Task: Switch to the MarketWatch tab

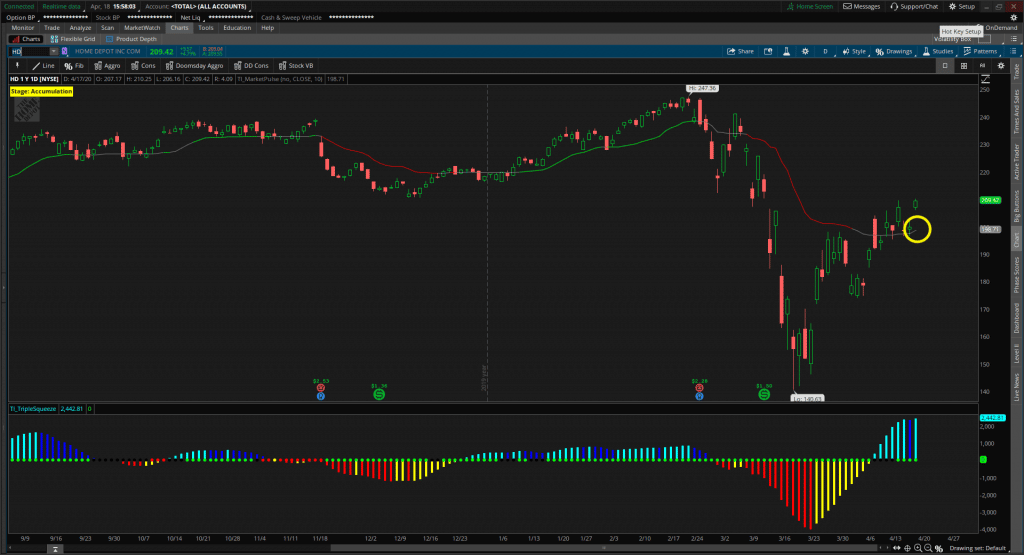Action: click(x=141, y=28)
